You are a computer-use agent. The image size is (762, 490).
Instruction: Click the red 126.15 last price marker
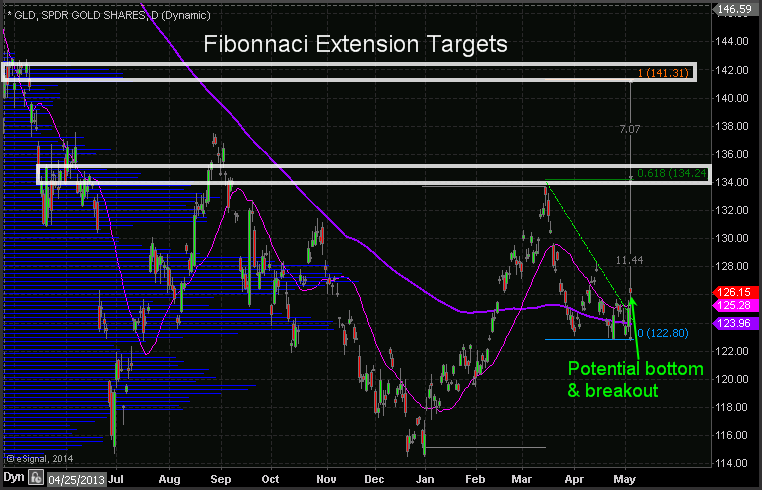click(x=735, y=292)
